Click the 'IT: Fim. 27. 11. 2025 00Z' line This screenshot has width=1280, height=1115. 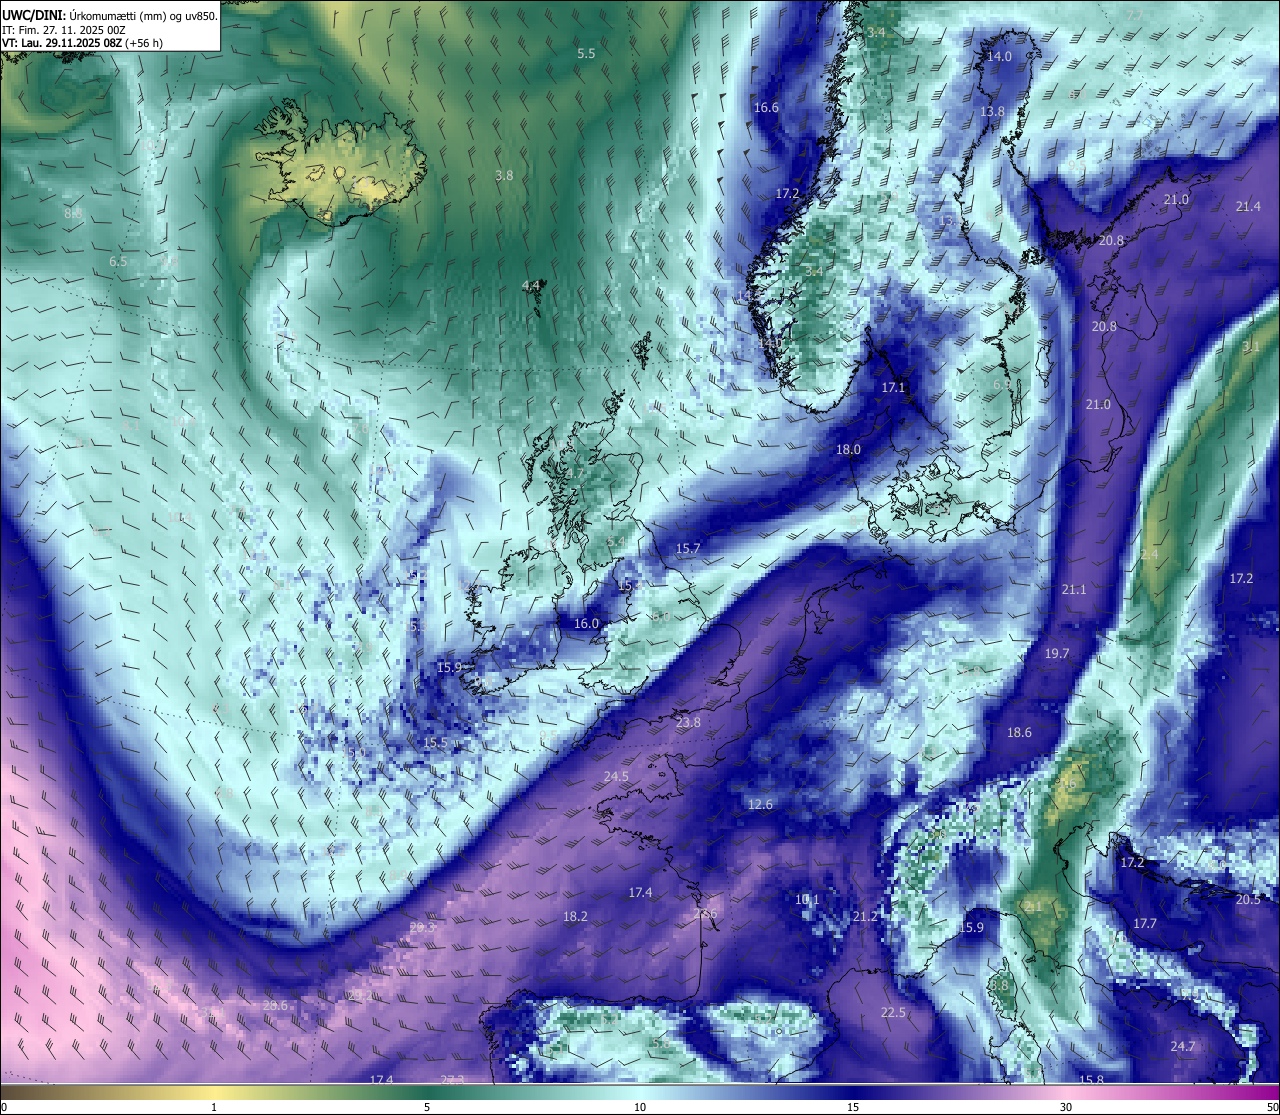pyautogui.click(x=63, y=30)
